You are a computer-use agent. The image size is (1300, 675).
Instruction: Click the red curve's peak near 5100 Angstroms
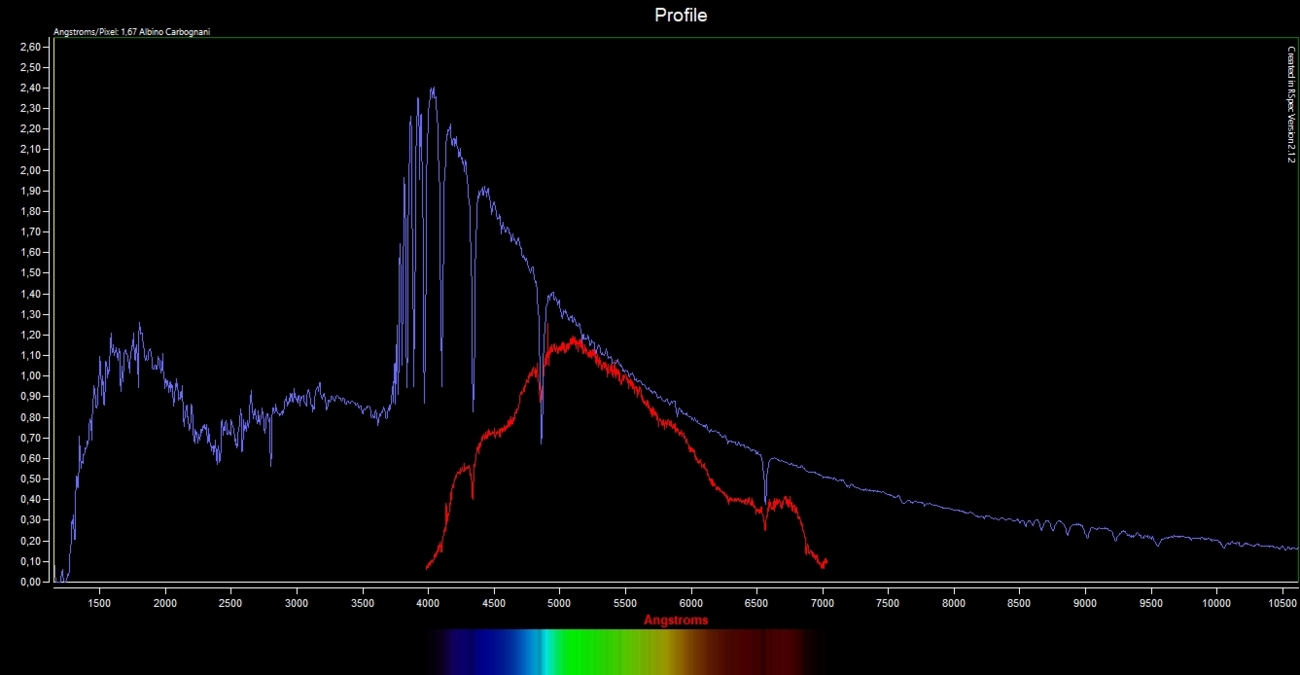tap(575, 340)
